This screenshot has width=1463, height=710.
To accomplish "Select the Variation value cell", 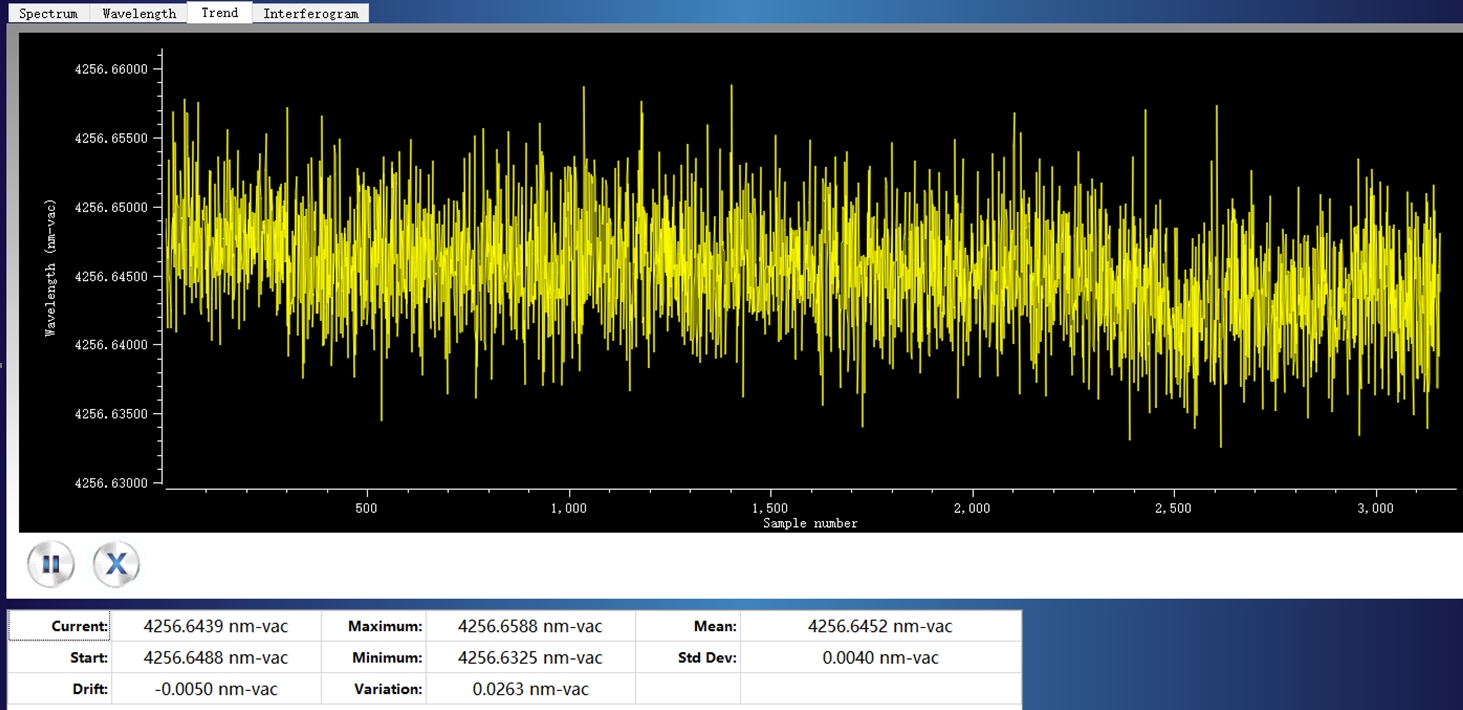I will (530, 689).
